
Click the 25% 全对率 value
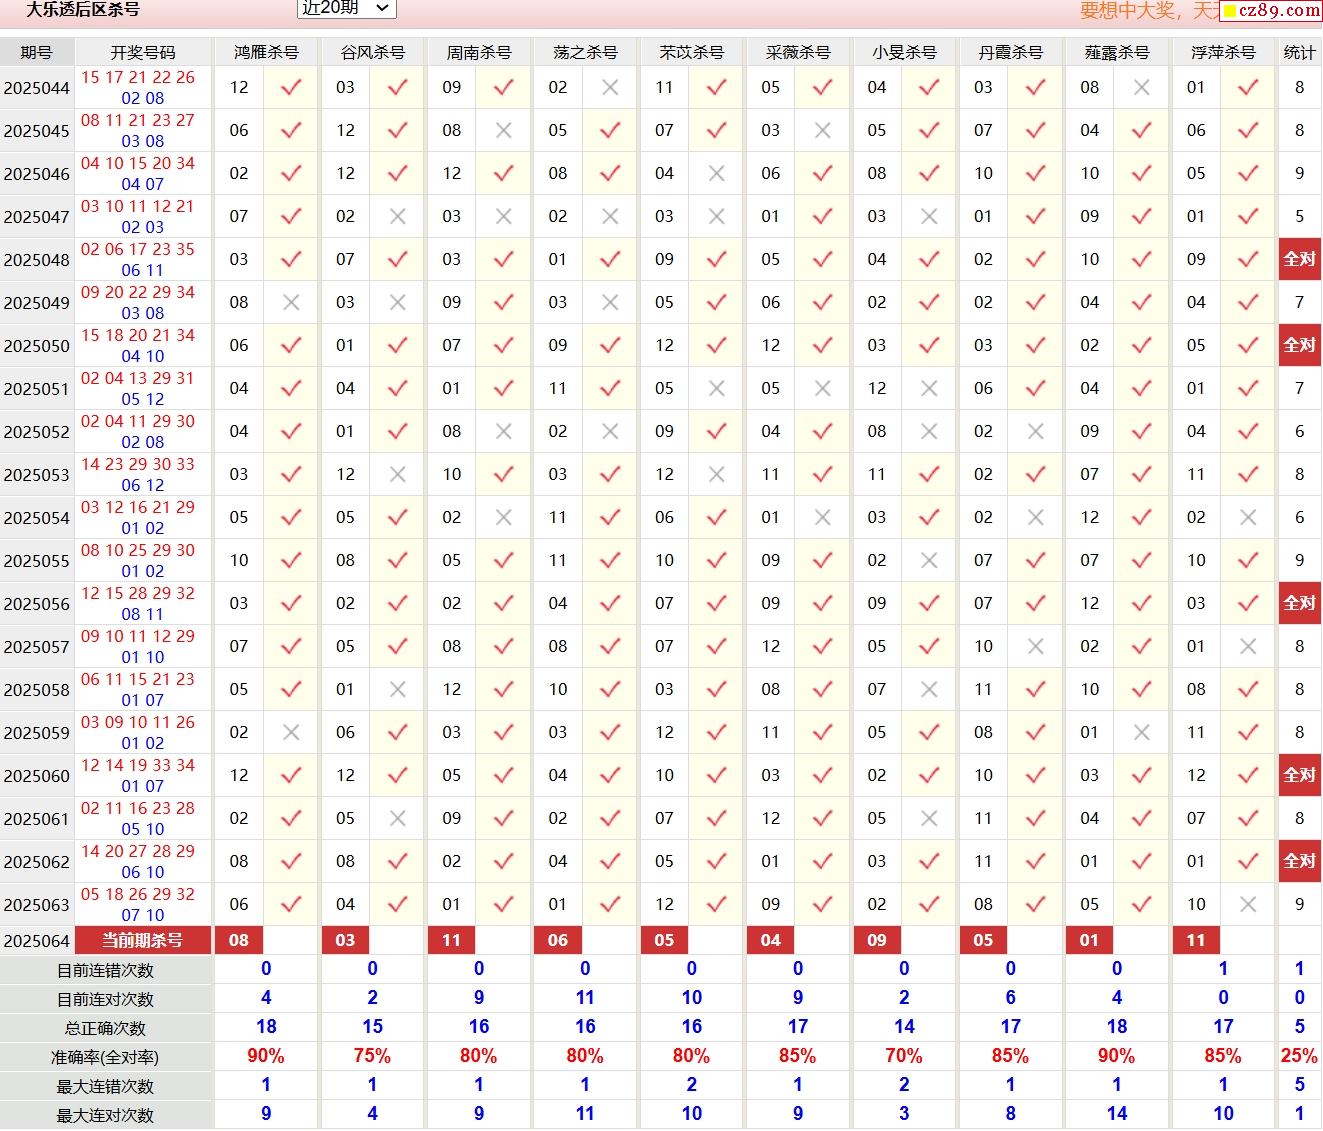coord(1299,1056)
